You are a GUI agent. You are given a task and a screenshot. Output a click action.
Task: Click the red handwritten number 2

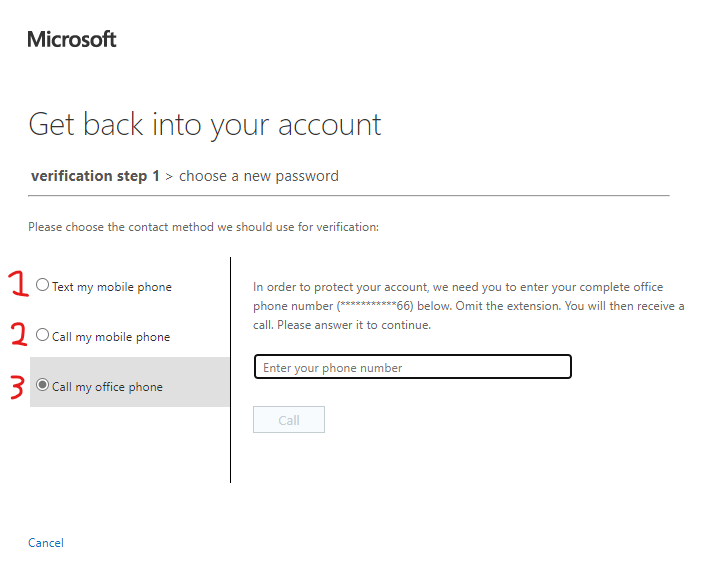(16, 335)
